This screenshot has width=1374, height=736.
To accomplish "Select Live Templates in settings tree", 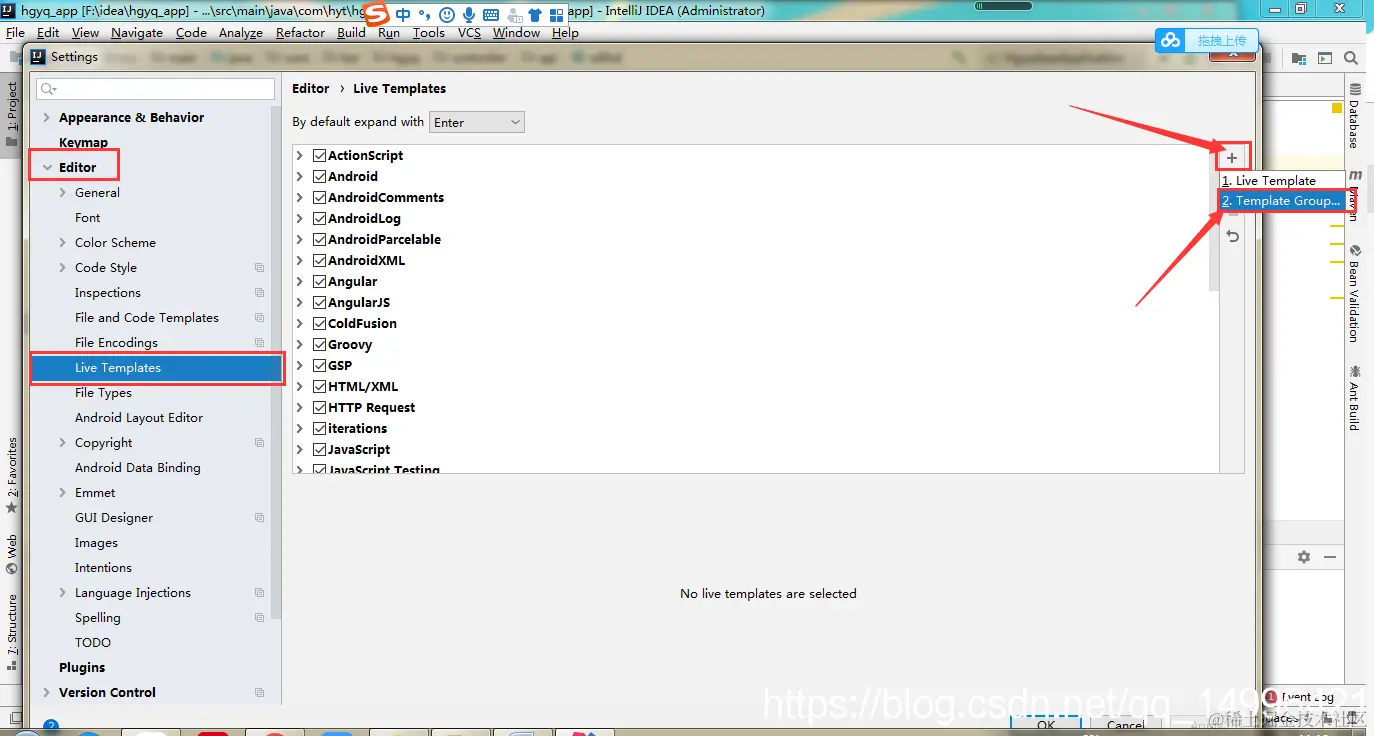I will [156, 368].
